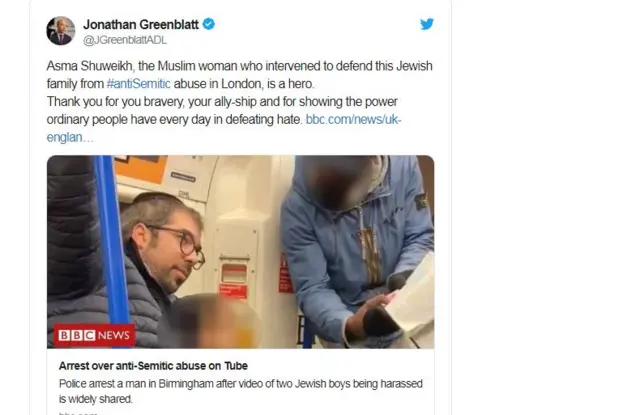Click the 'Police arrest a man in Birmingham' description
Image resolution: width=640 pixels, height=415 pixels.
click(x=240, y=391)
